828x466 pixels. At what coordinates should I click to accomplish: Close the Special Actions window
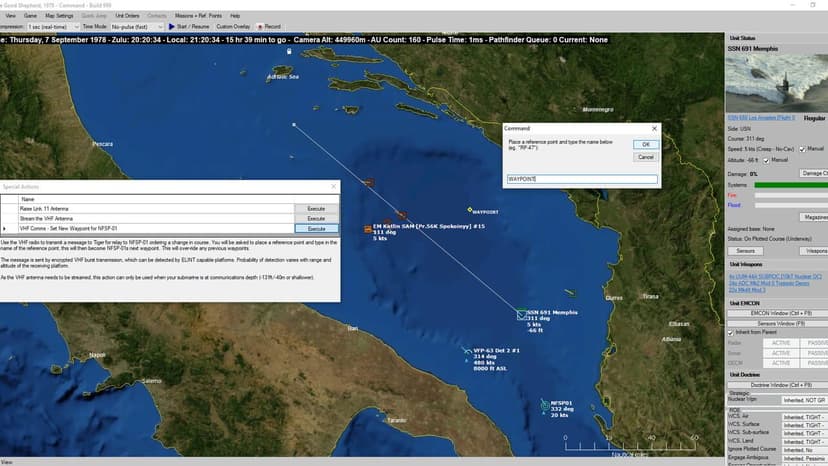pyautogui.click(x=333, y=187)
